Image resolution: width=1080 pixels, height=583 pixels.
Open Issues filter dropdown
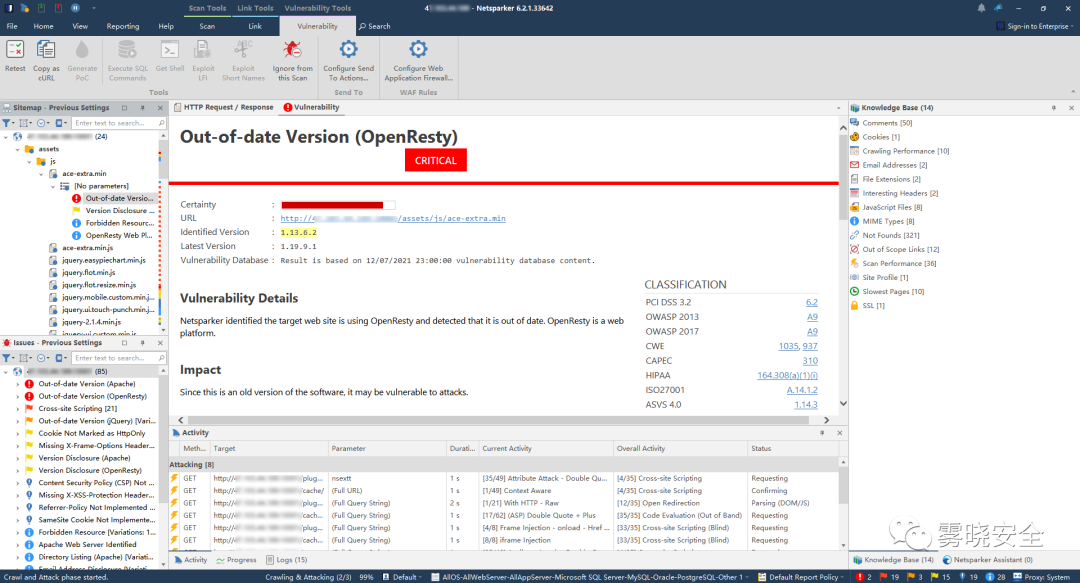point(8,358)
